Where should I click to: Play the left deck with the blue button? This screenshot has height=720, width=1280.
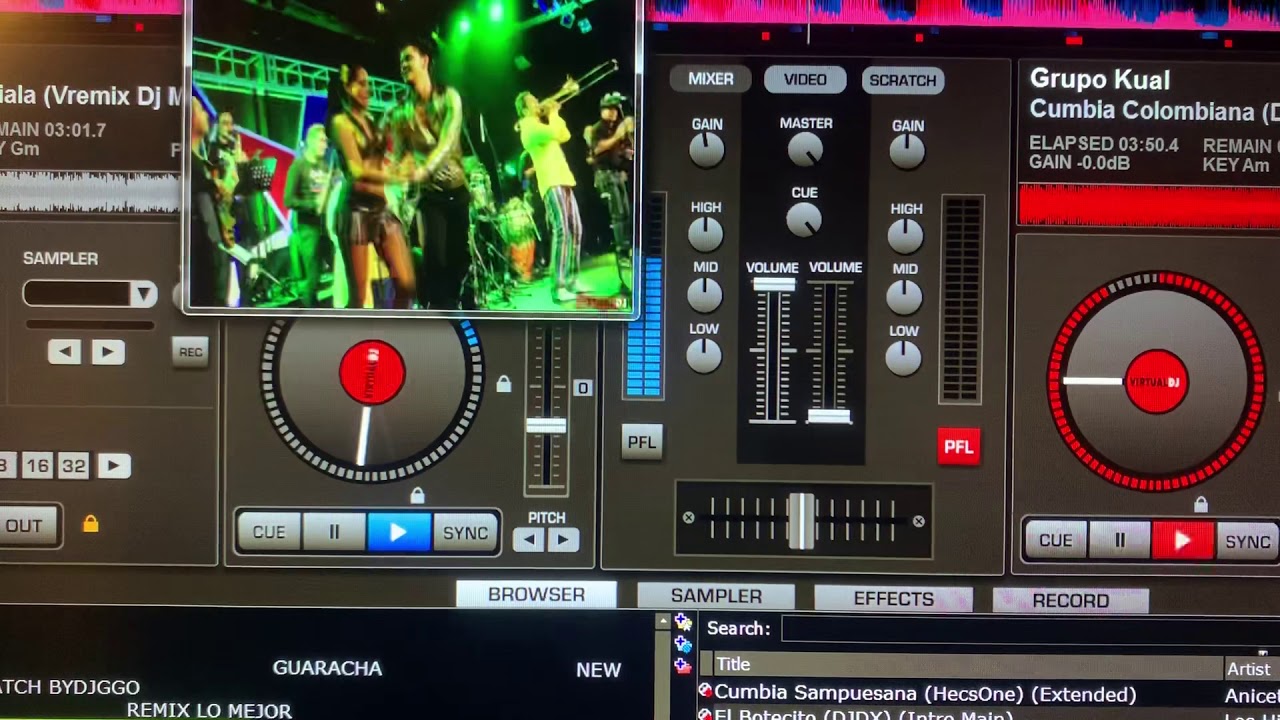398,532
